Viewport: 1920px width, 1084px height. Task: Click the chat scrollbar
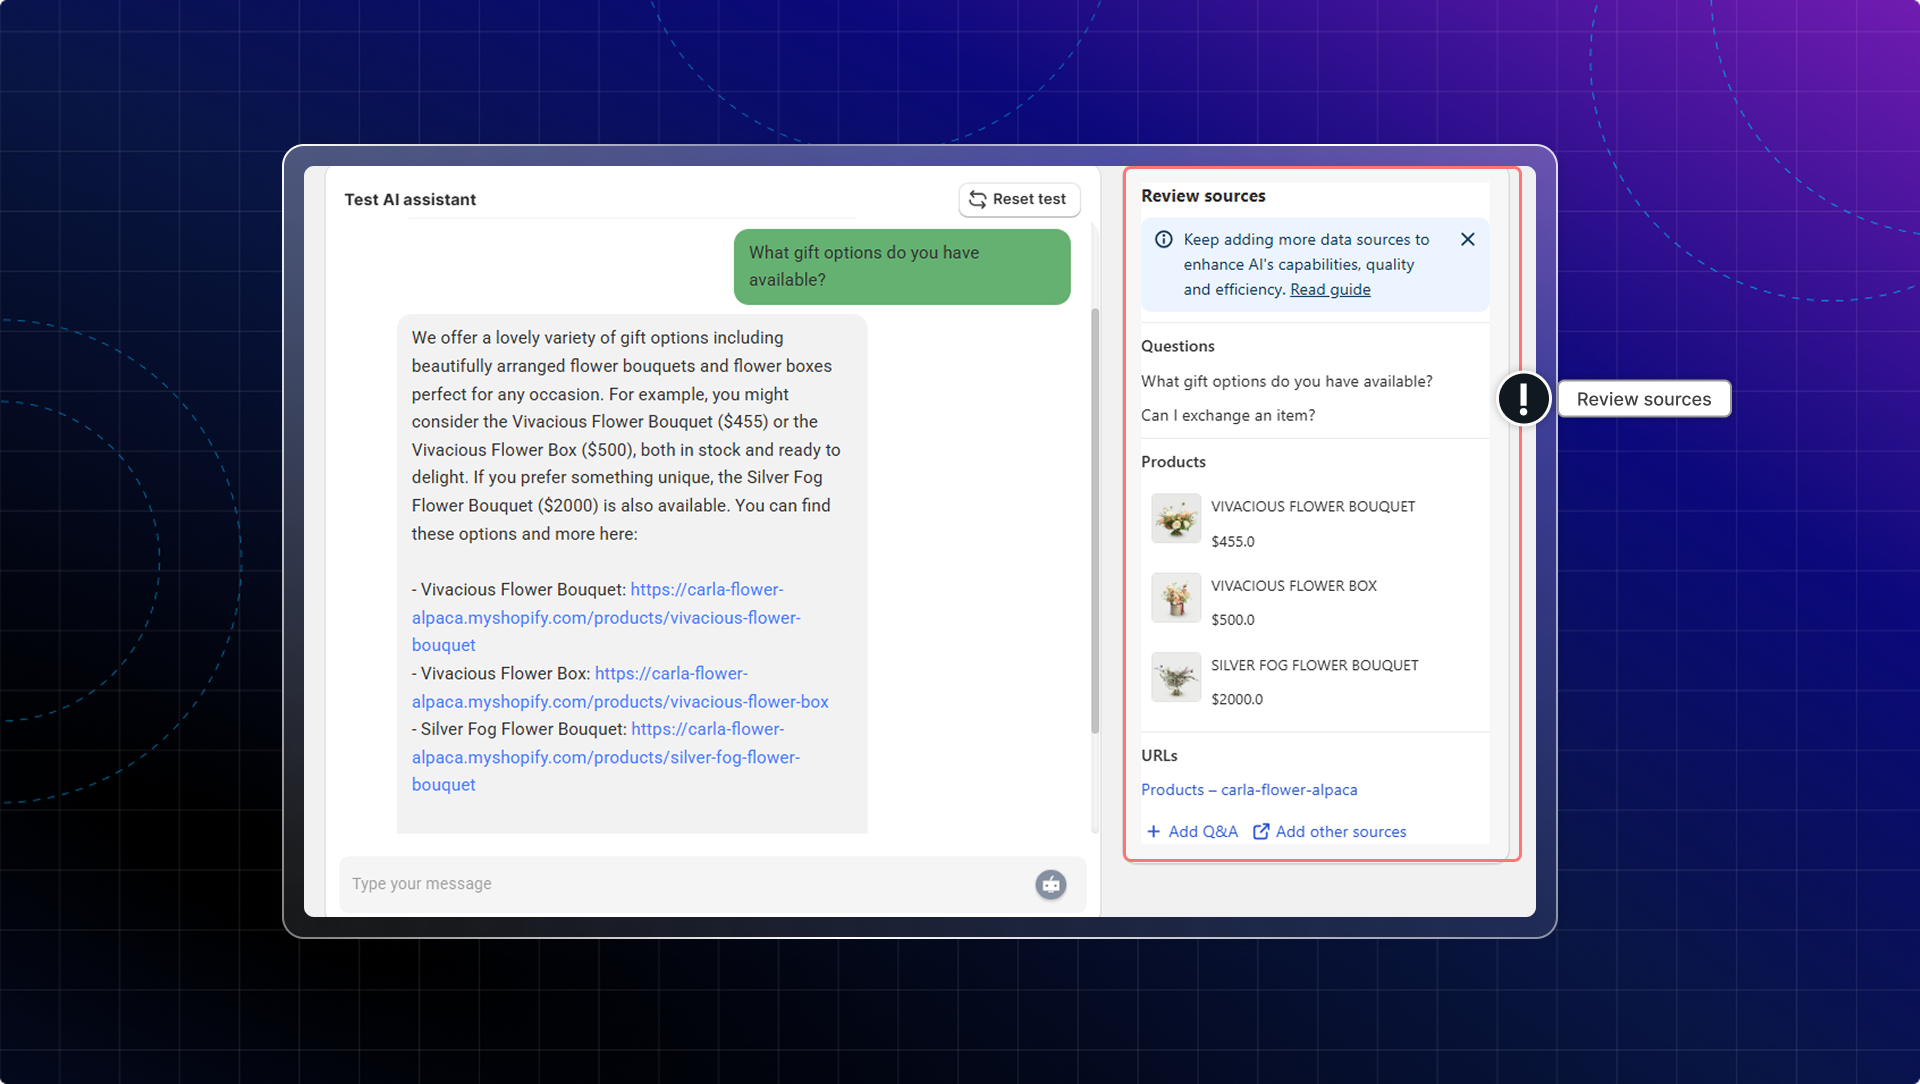tap(1094, 520)
